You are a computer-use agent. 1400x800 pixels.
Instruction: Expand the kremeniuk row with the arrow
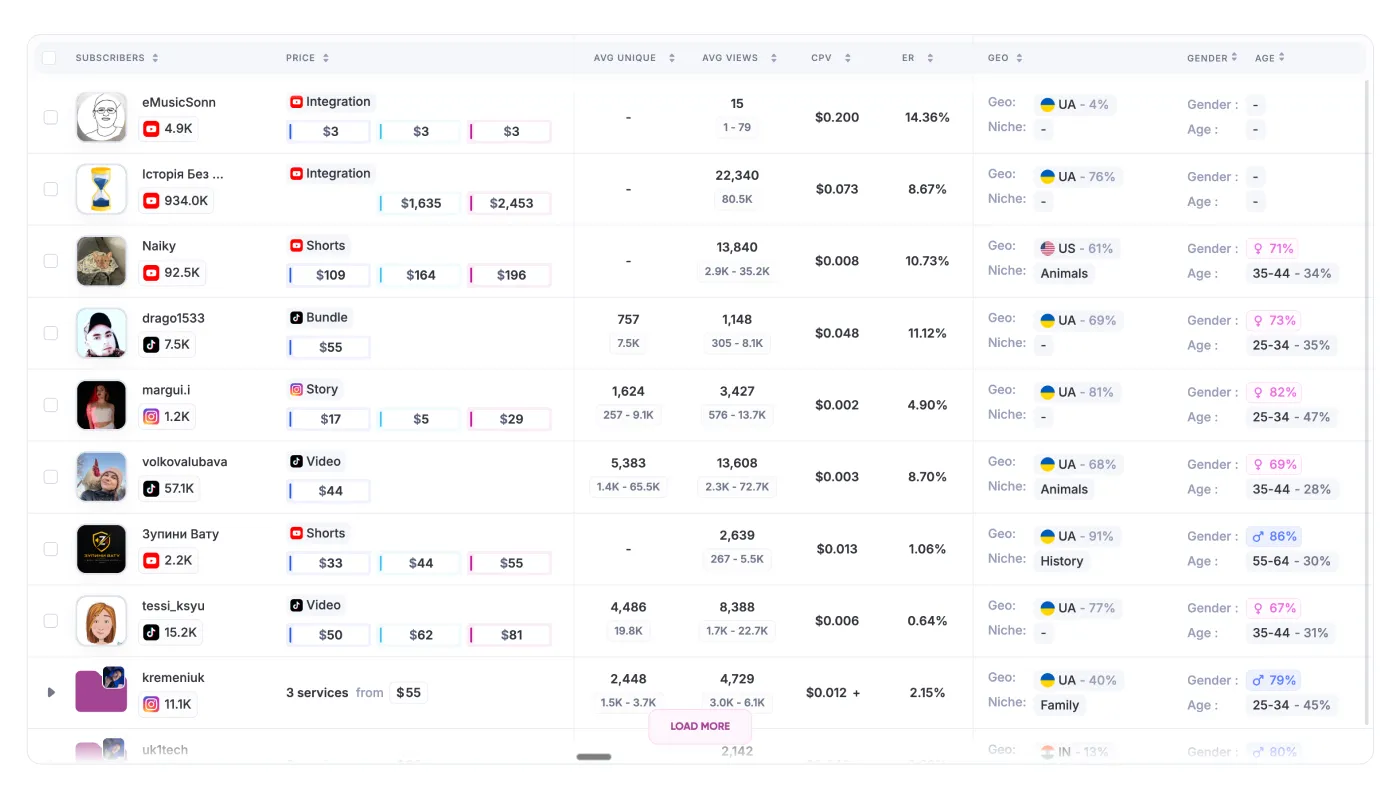tap(51, 692)
